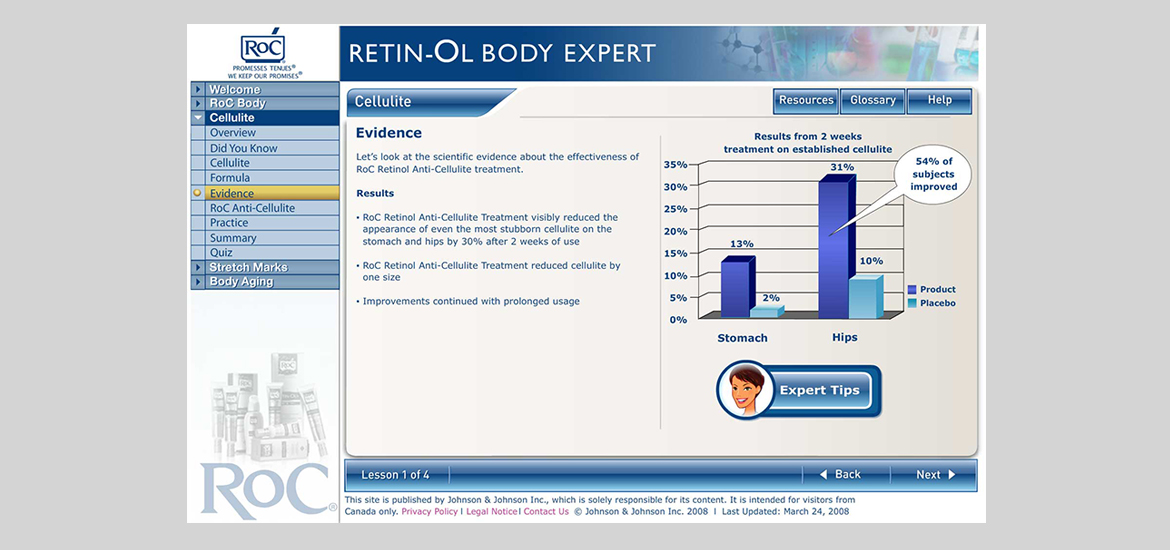Click the Next arrow icon
Image resolution: width=1170 pixels, height=550 pixels.
952,475
